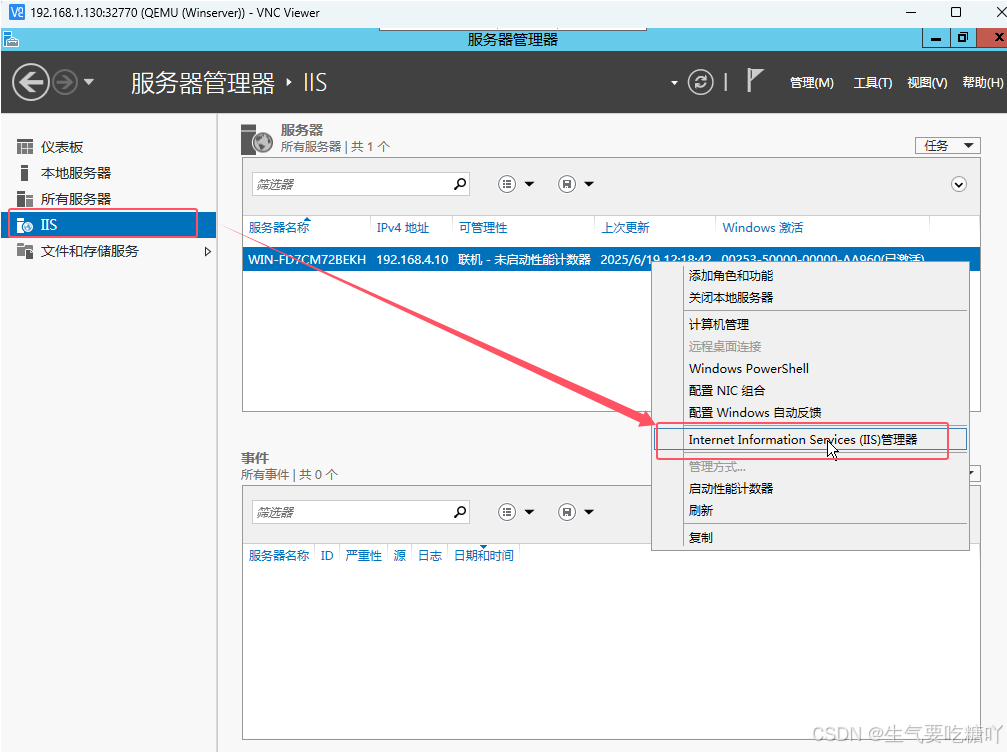The width and height of the screenshot is (1007, 752).
Task: Open dropdown beside servers criteria icon
Action: [x=529, y=184]
